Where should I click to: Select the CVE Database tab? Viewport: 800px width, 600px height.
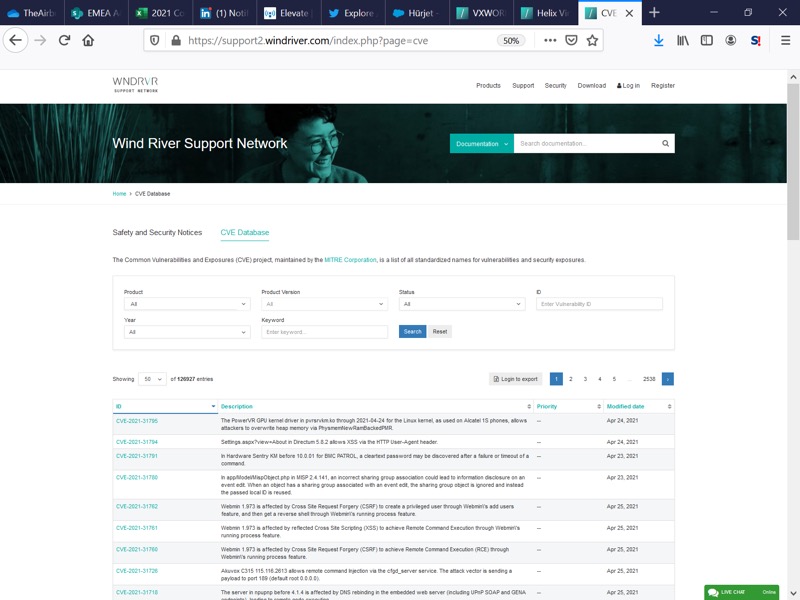245,232
